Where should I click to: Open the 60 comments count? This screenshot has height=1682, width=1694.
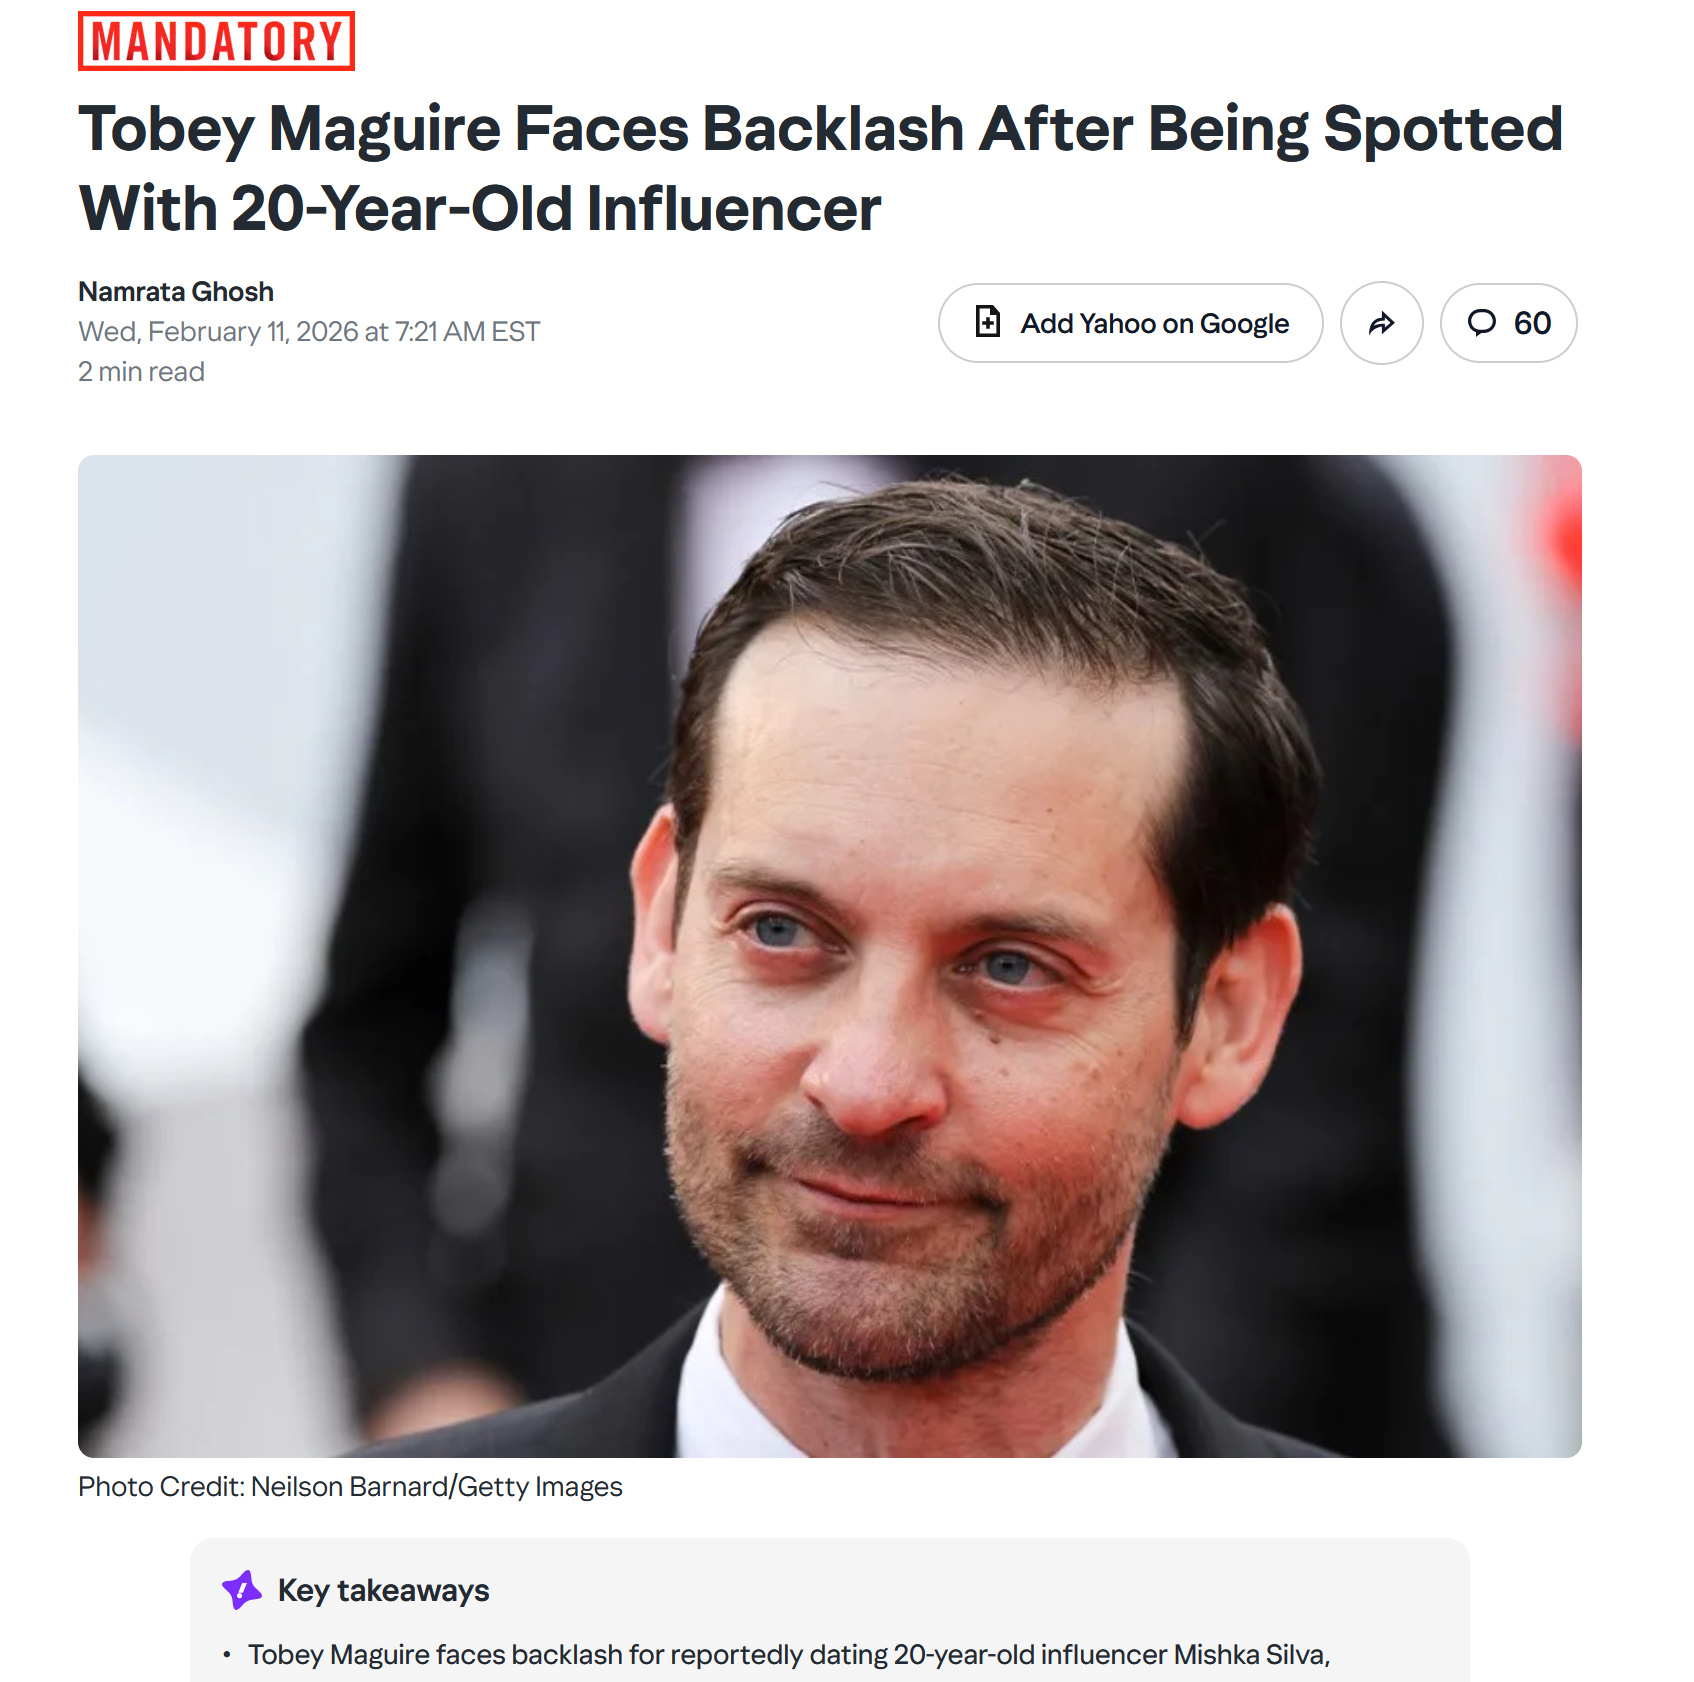coord(1508,323)
